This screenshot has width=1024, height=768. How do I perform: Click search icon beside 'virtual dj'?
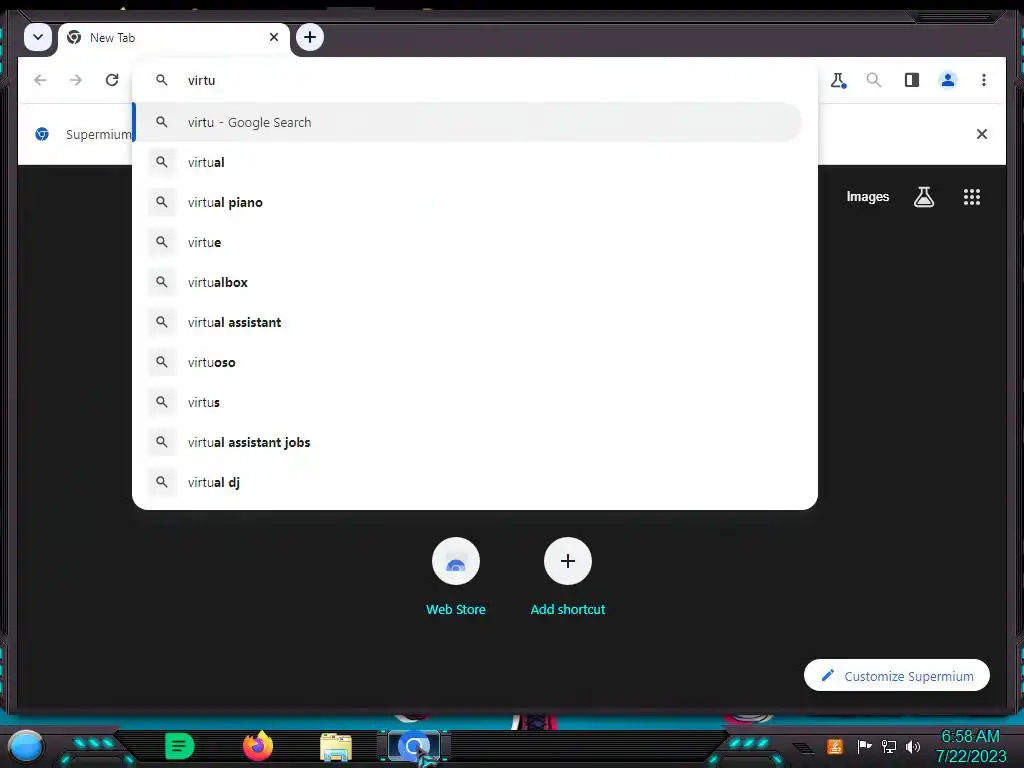[162, 482]
